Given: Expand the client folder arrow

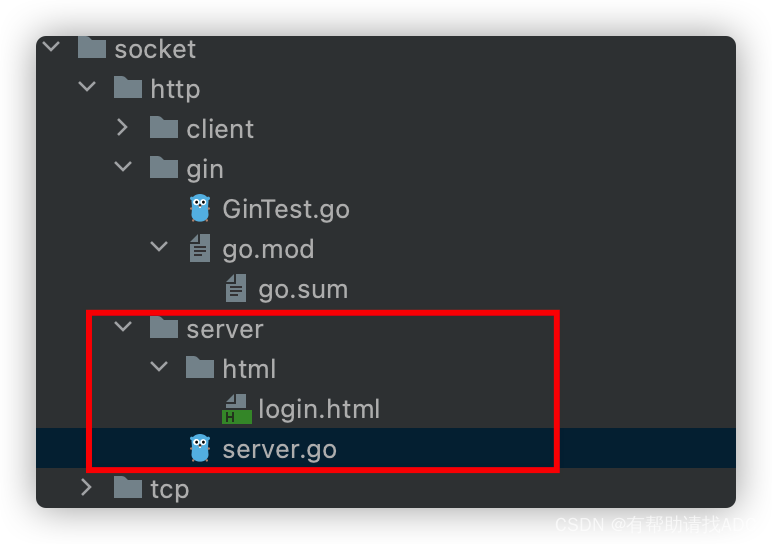Looking at the screenshot, I should click(123, 128).
